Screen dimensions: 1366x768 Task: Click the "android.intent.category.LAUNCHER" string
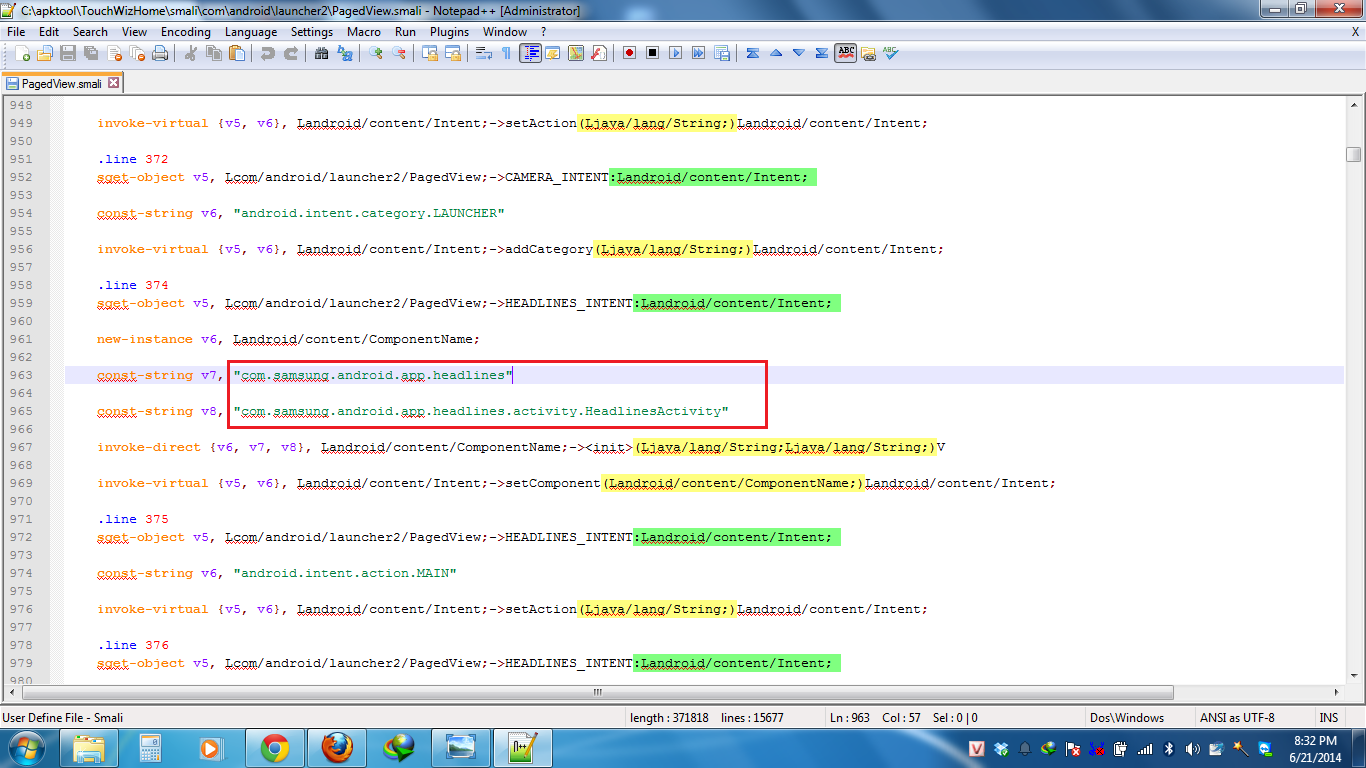point(369,213)
